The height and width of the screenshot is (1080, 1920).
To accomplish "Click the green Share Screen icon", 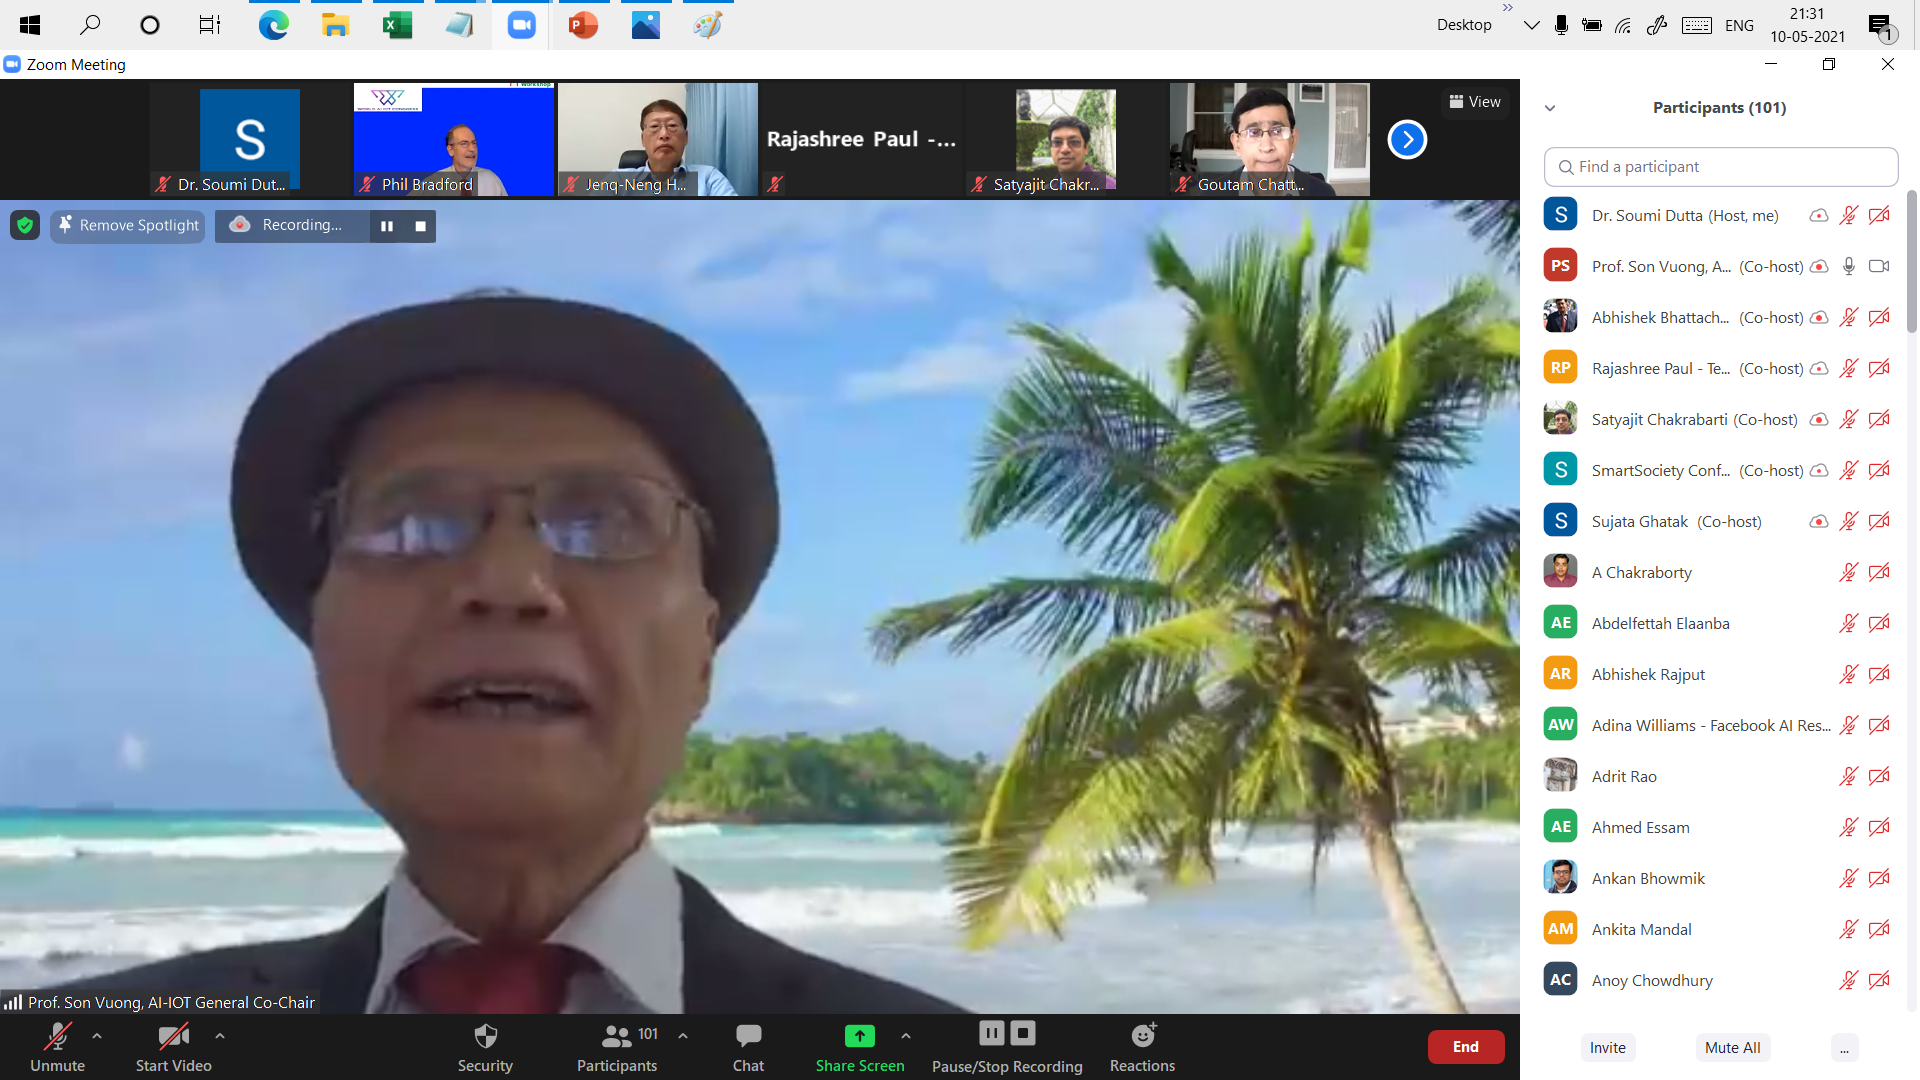I will pyautogui.click(x=859, y=1036).
